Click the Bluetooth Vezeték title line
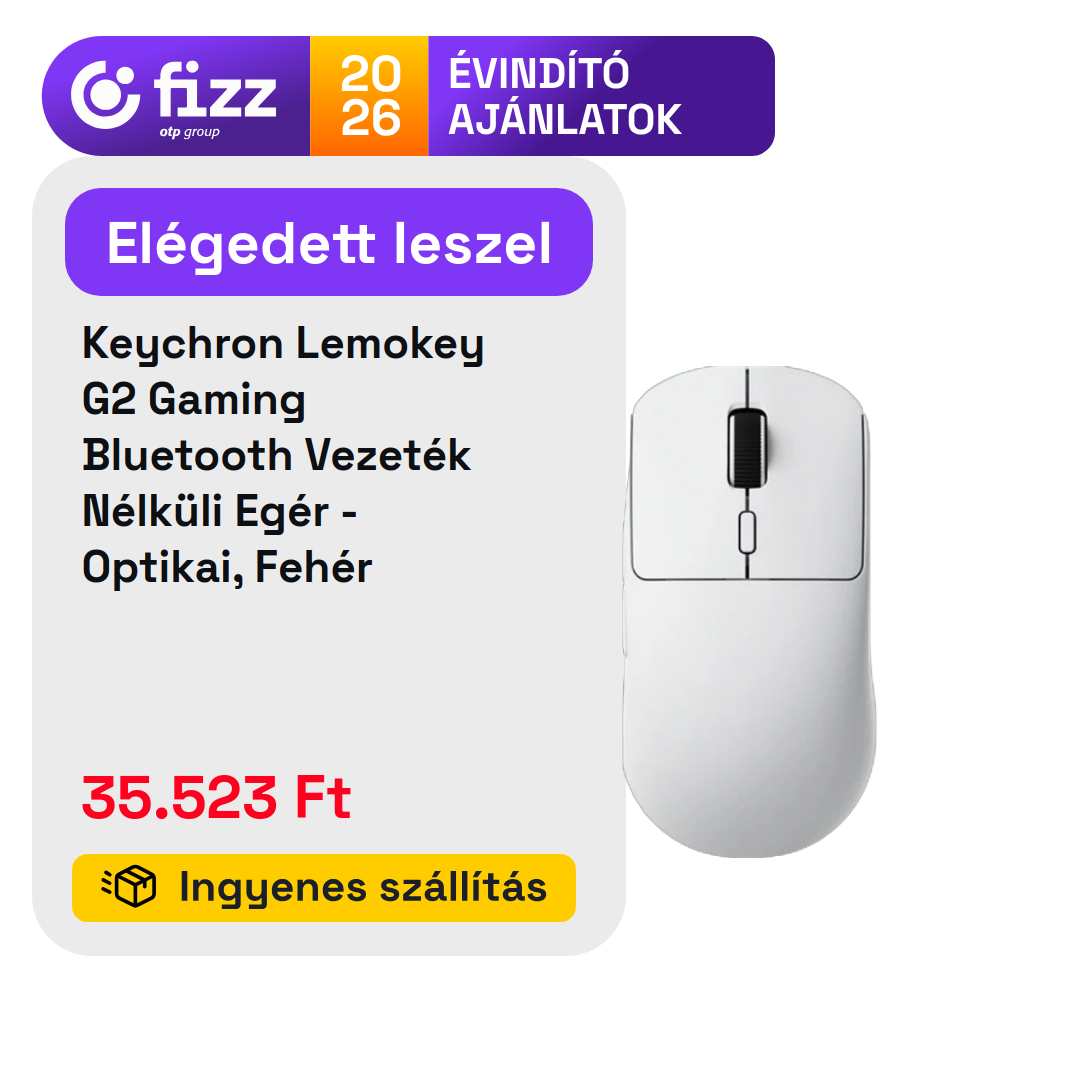The image size is (1080, 1080). [277, 455]
